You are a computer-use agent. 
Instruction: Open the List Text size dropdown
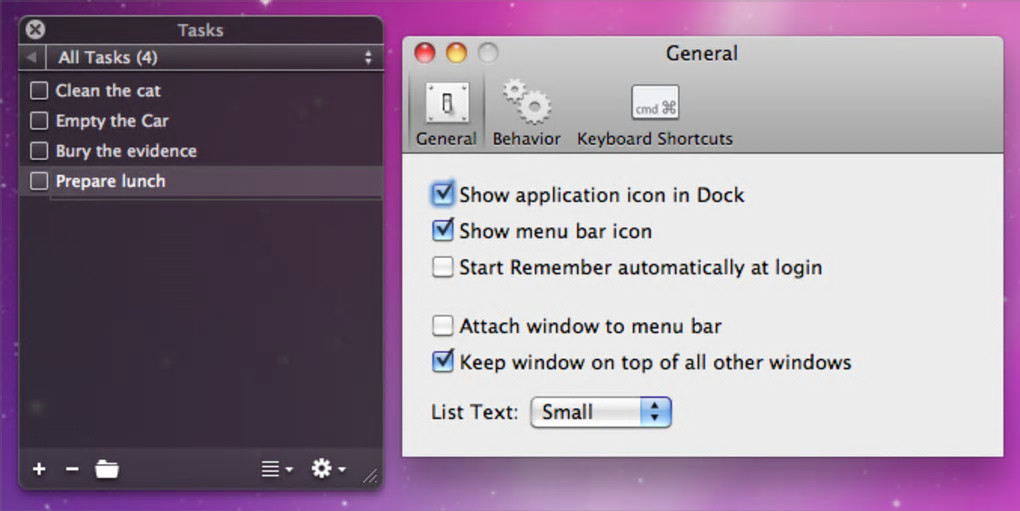(x=600, y=412)
